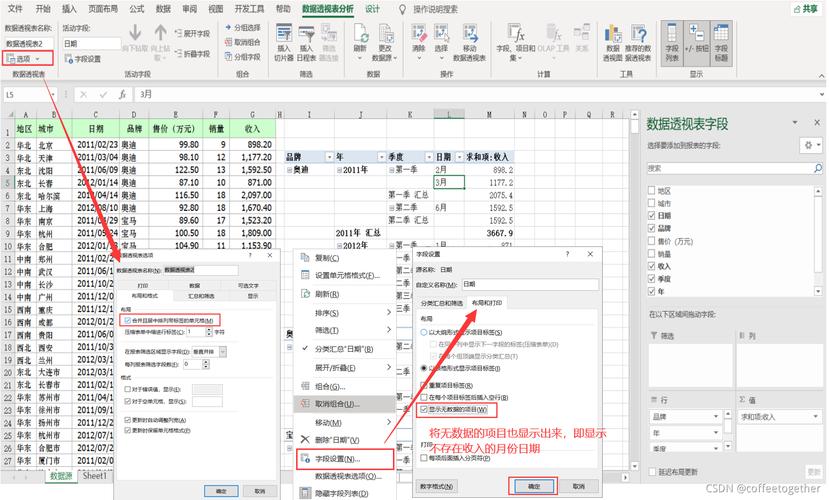
Task: Click 取消组合 (Ungroup) in the ribbon
Action: [x=243, y=42]
